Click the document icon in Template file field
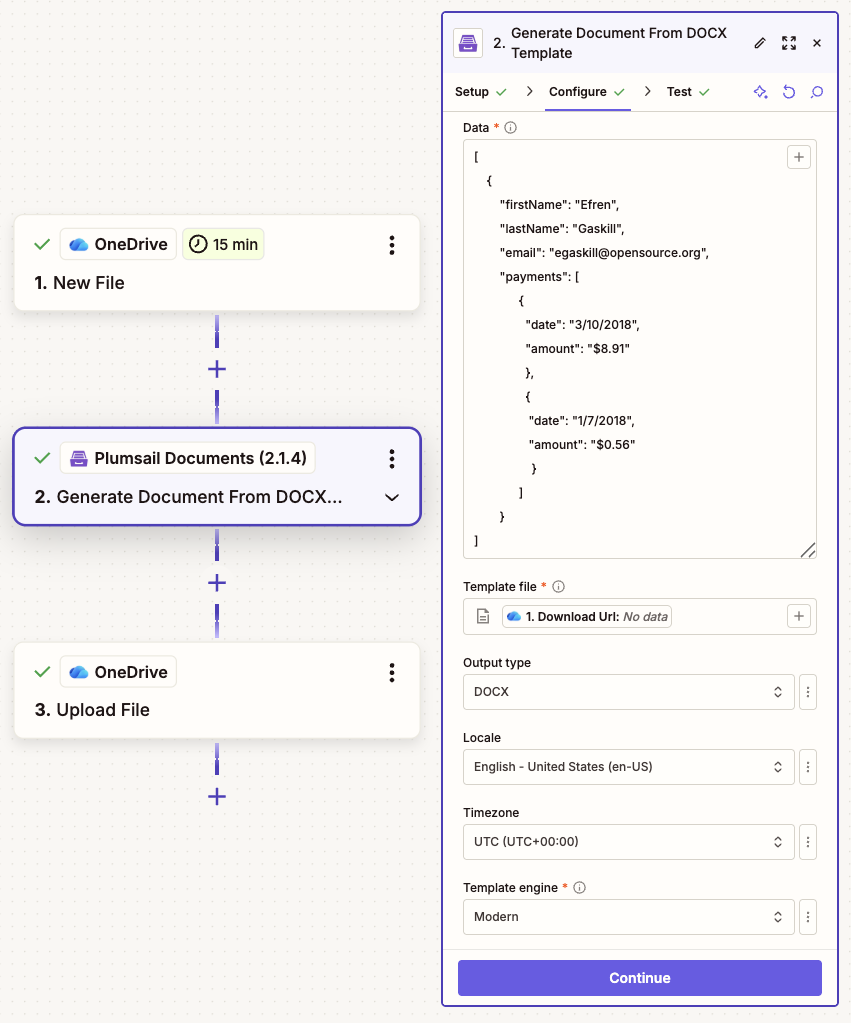This screenshot has width=851, height=1023. click(483, 617)
